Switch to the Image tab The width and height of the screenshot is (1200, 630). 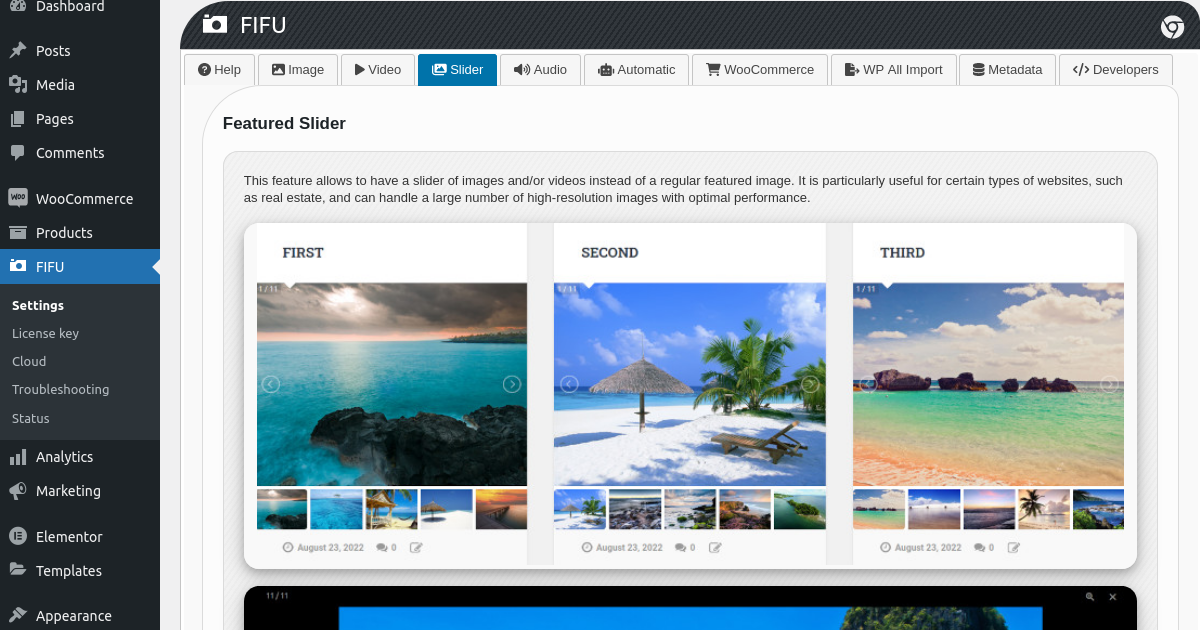click(x=298, y=70)
